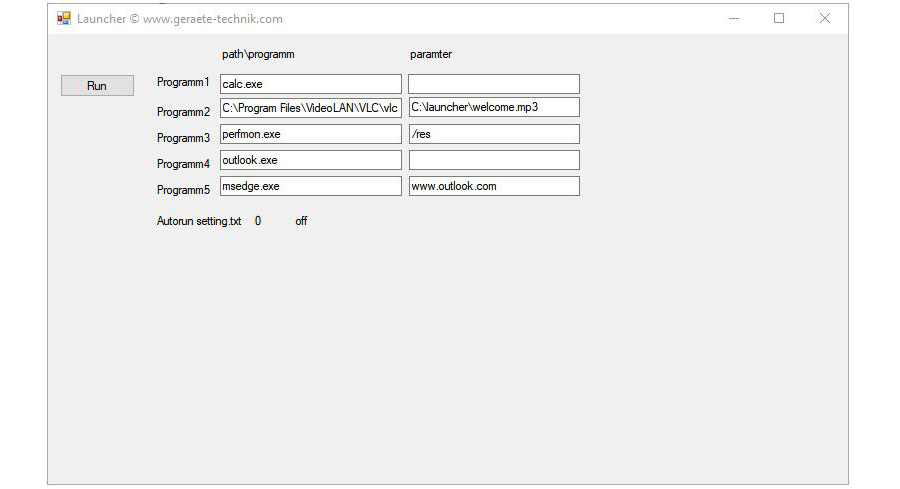Click the calc.exe path field for Programm1
The height and width of the screenshot is (489, 900).
pos(310,84)
